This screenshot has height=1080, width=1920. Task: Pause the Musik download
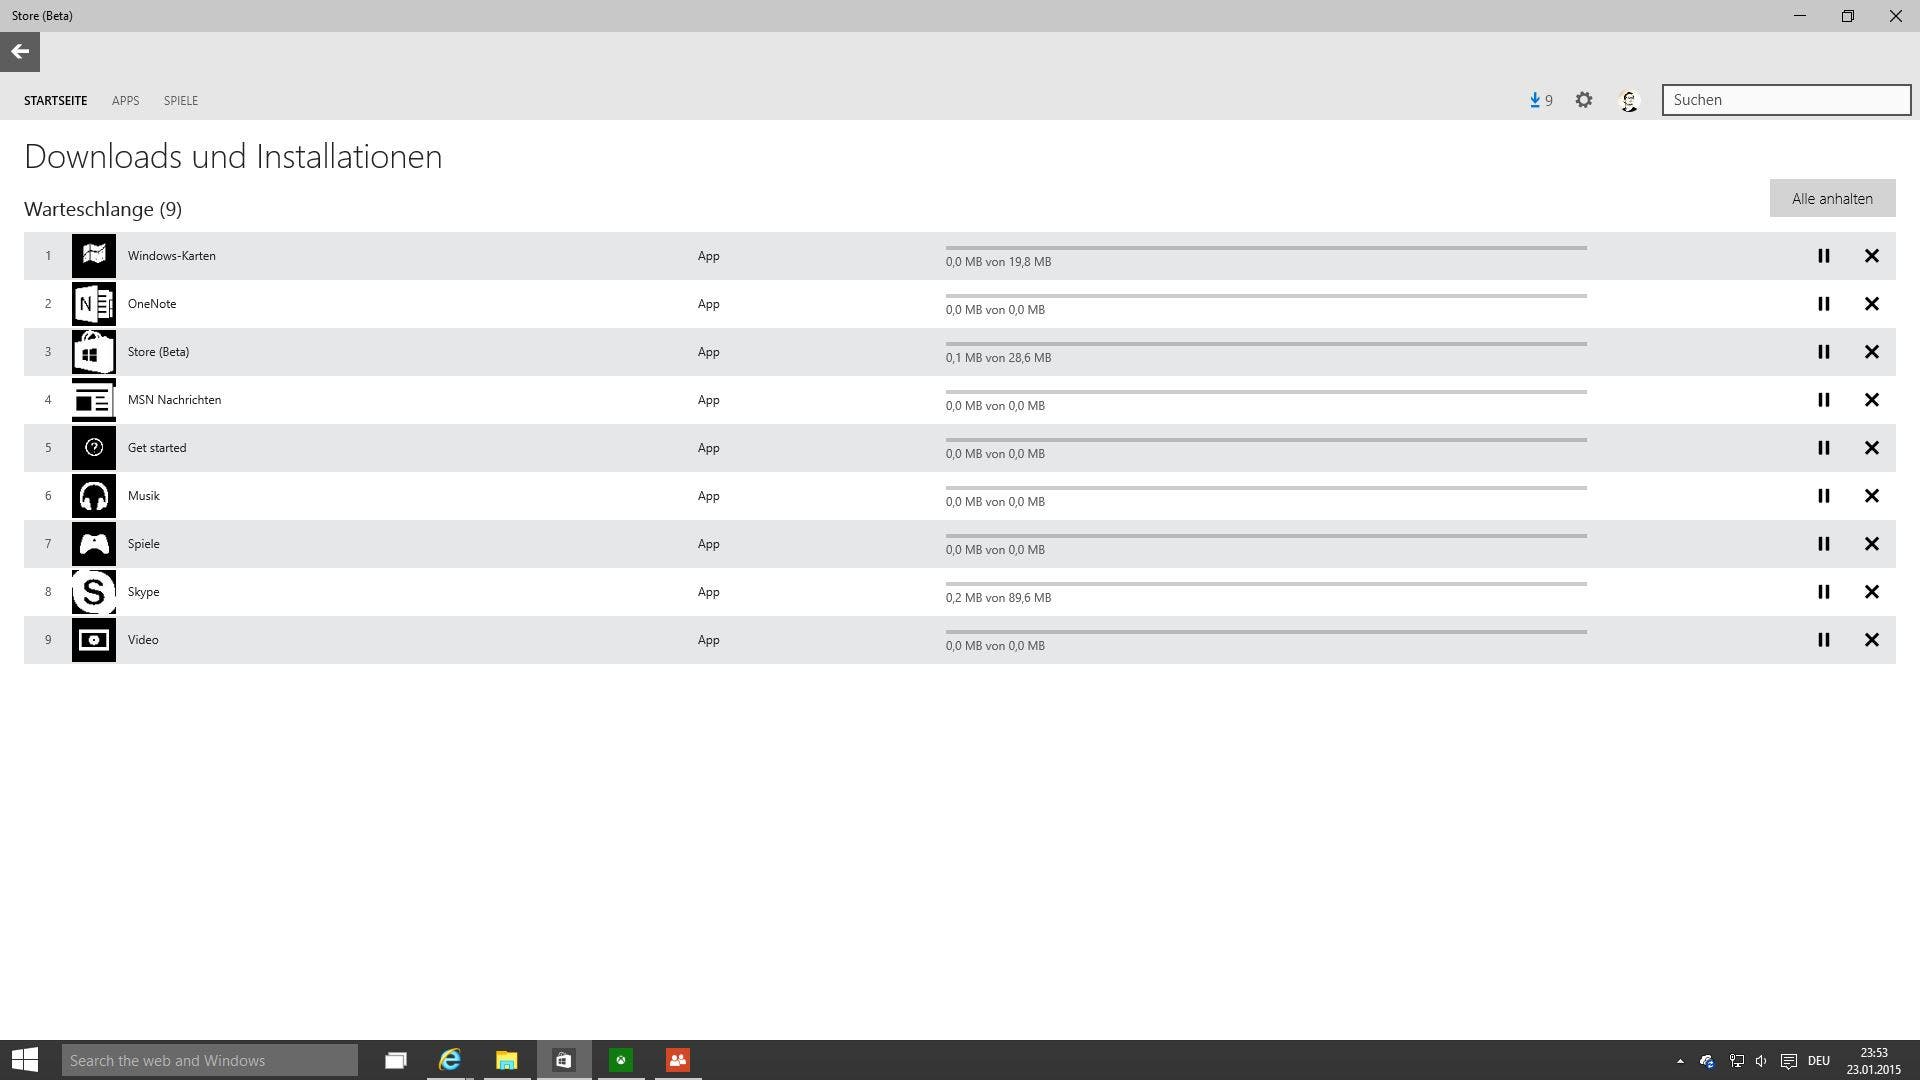point(1824,496)
